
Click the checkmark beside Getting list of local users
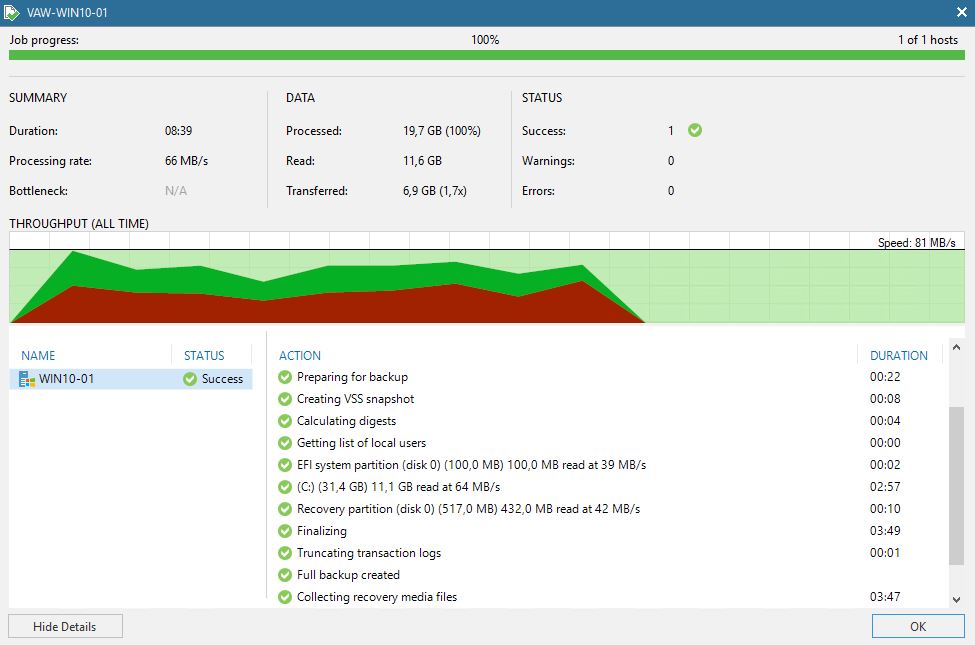pos(285,443)
